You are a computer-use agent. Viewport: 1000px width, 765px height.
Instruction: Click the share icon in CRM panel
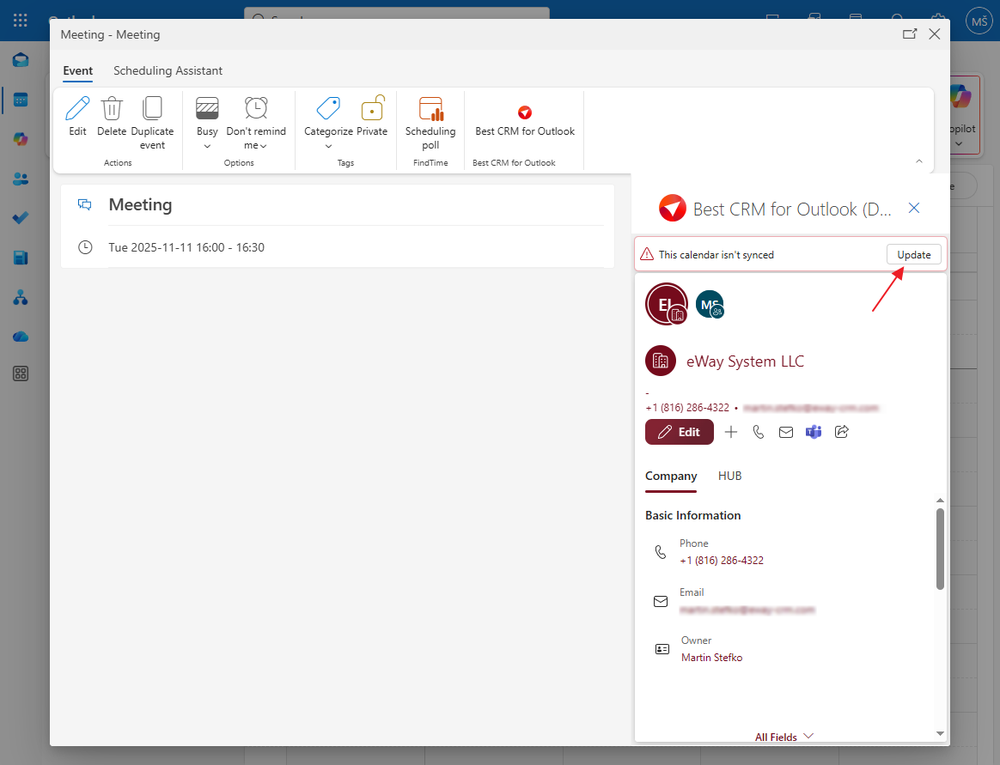tap(841, 432)
